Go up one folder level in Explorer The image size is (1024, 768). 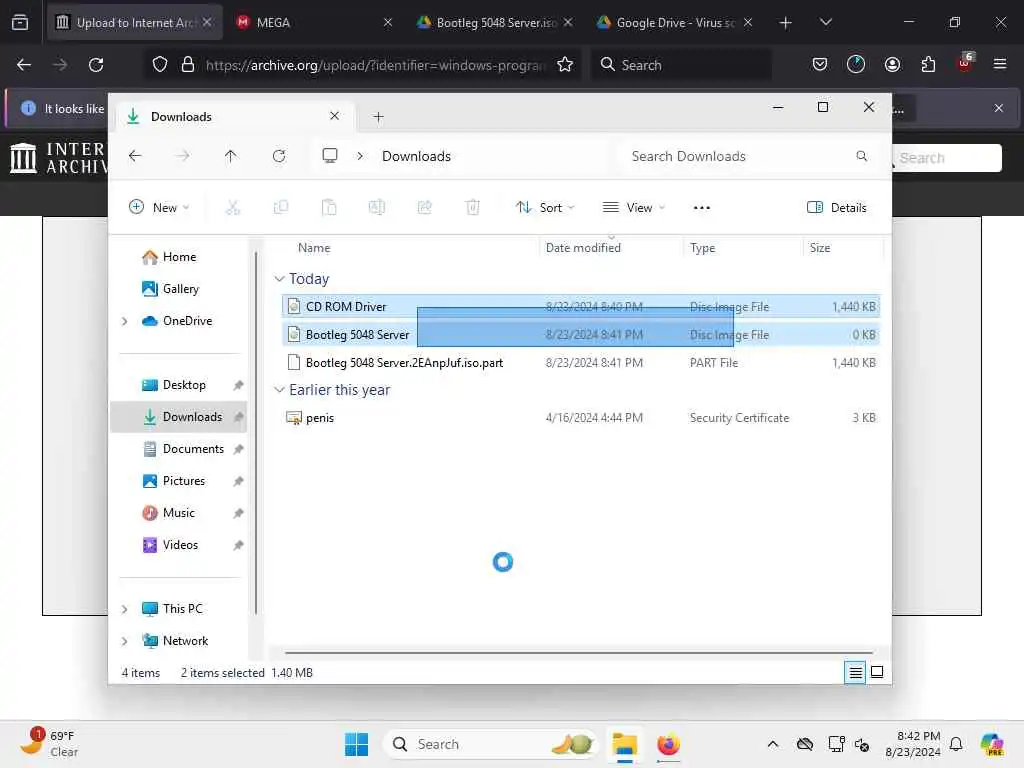(231, 156)
